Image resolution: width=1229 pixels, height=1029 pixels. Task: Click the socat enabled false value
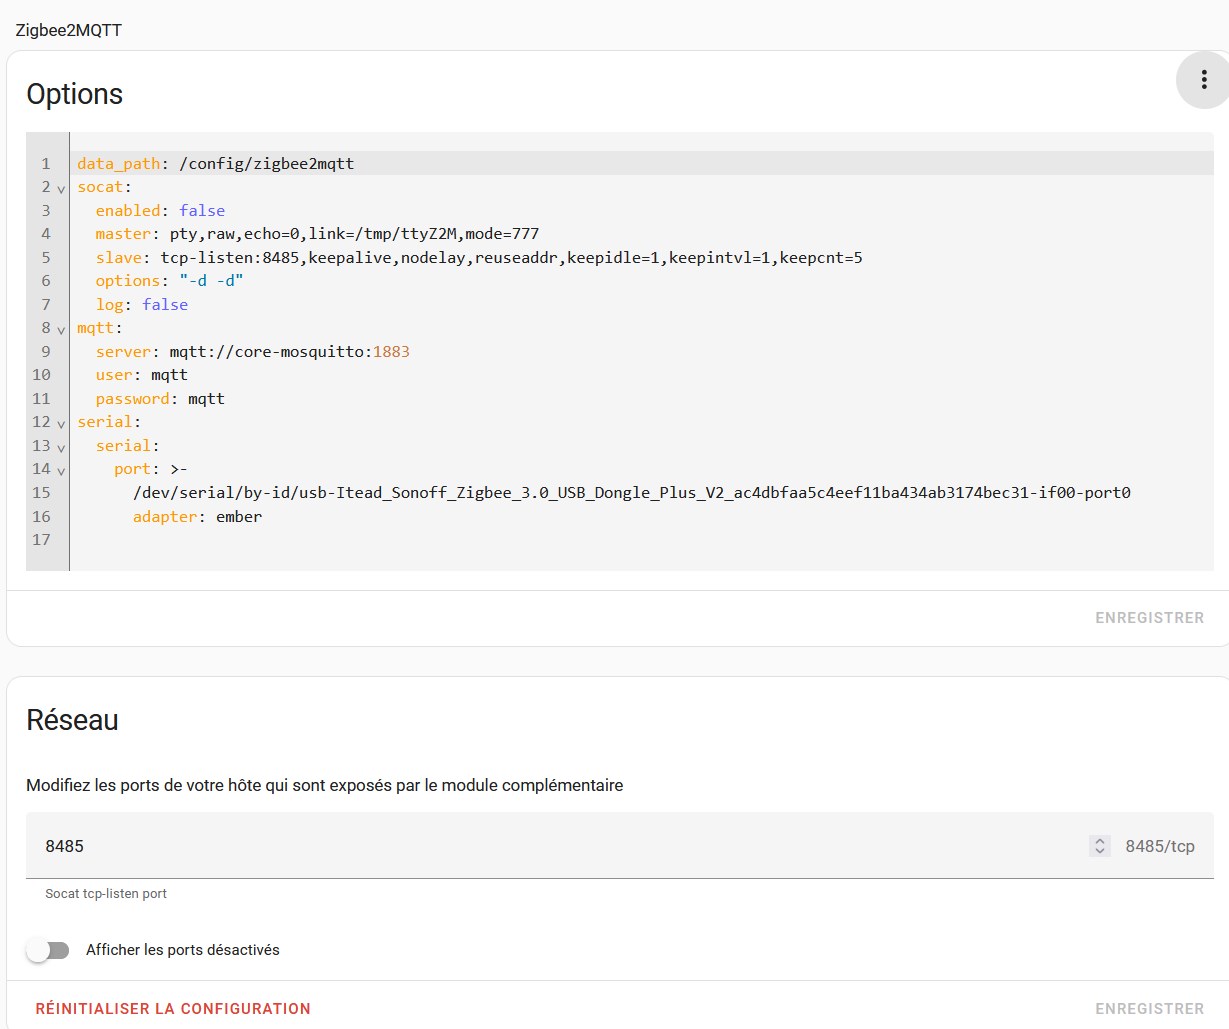click(202, 211)
